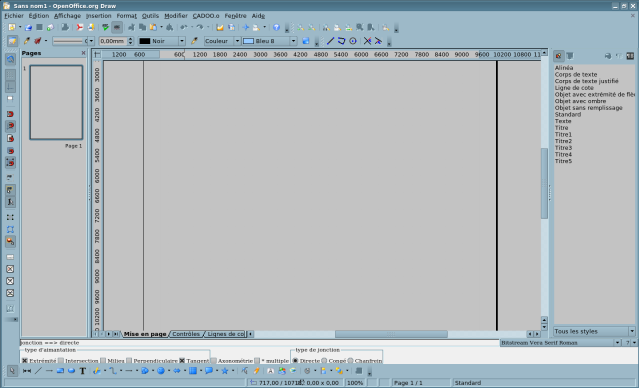Open the Bleu 8 fill color dropdown
Image resolution: width=639 pixels, height=388 pixels.
click(x=293, y=41)
